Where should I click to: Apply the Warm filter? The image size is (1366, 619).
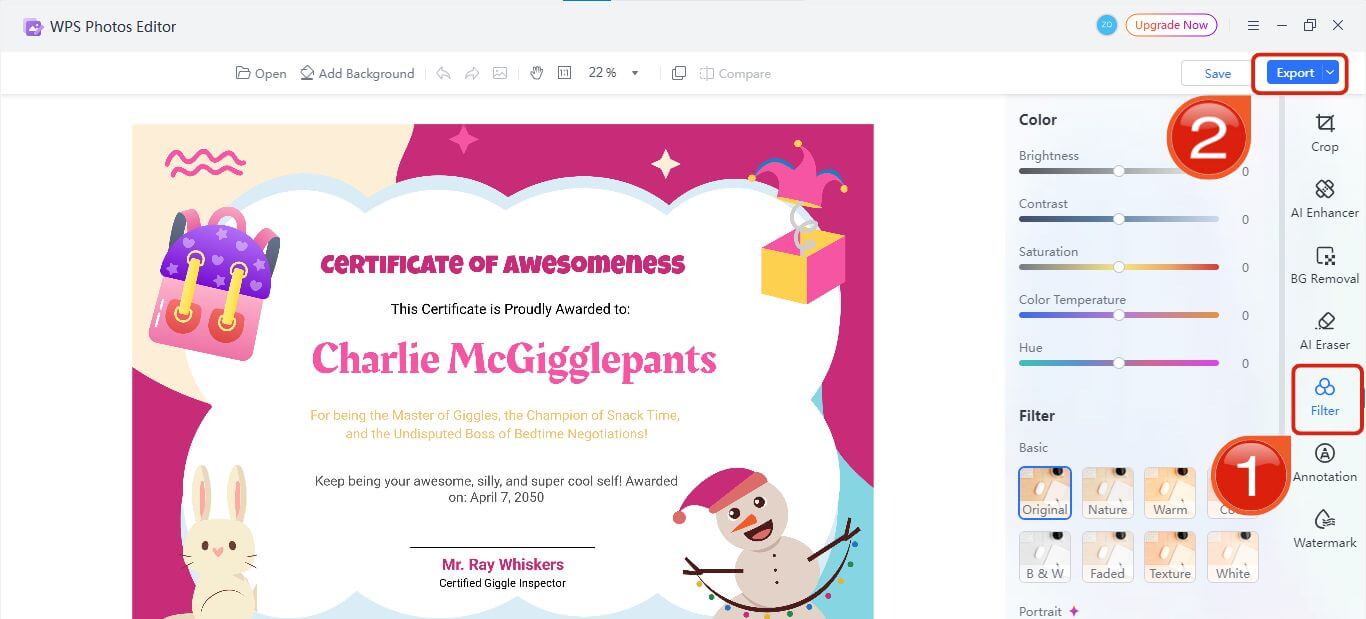click(1170, 492)
